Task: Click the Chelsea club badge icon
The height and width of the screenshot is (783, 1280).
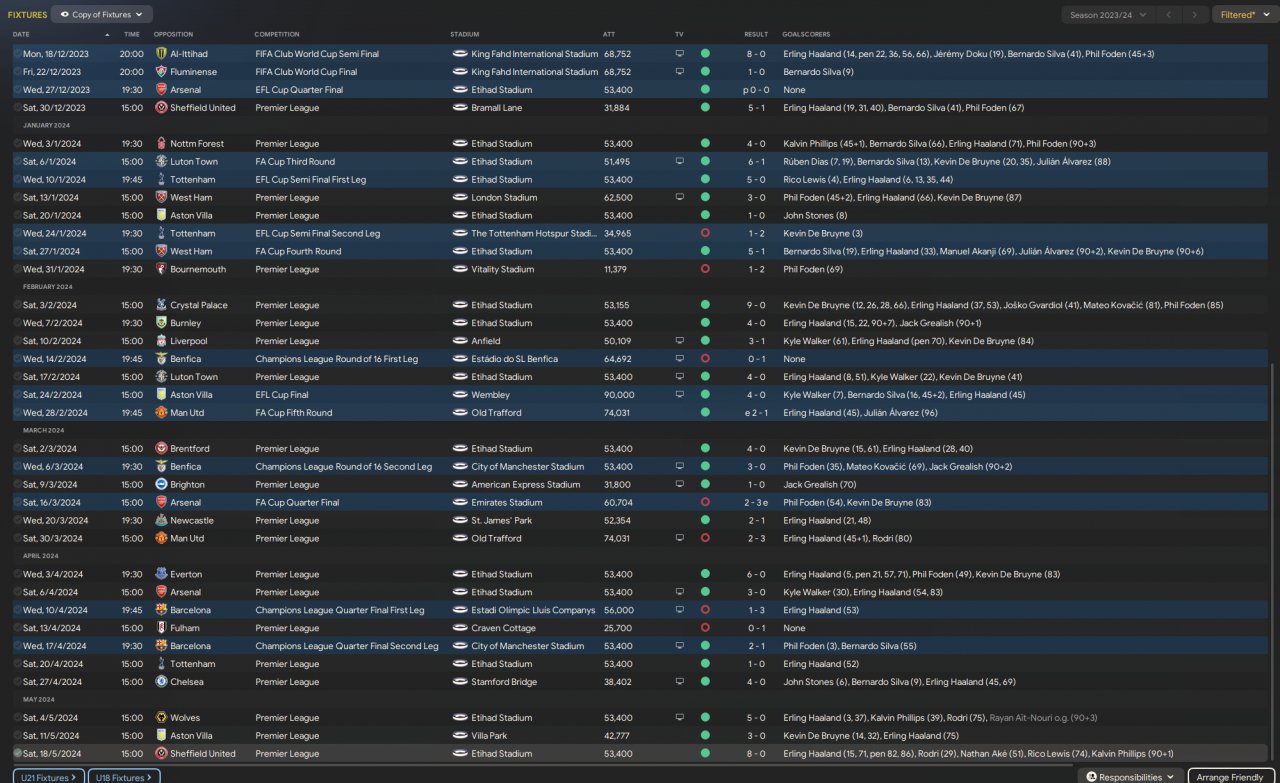Action: tap(161, 682)
